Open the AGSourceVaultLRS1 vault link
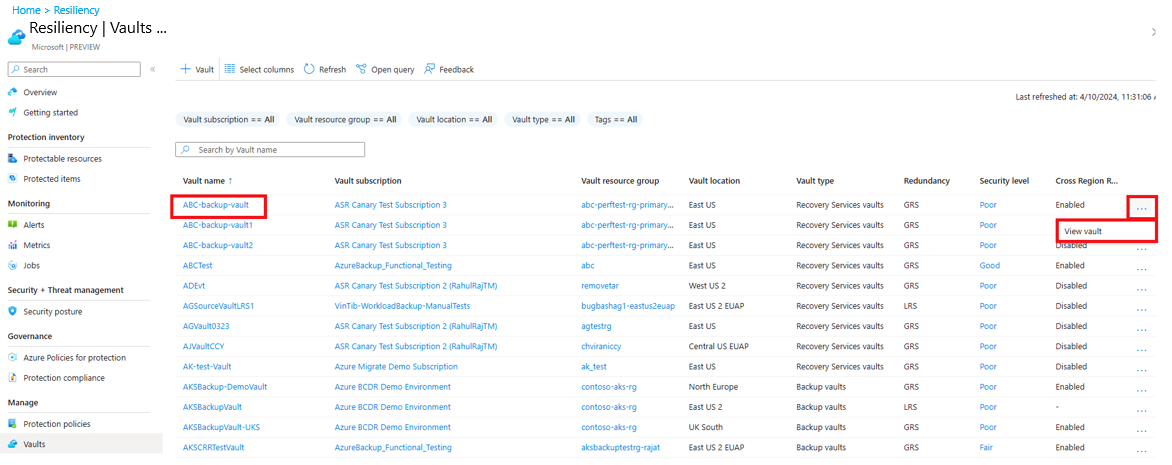 pyautogui.click(x=218, y=306)
